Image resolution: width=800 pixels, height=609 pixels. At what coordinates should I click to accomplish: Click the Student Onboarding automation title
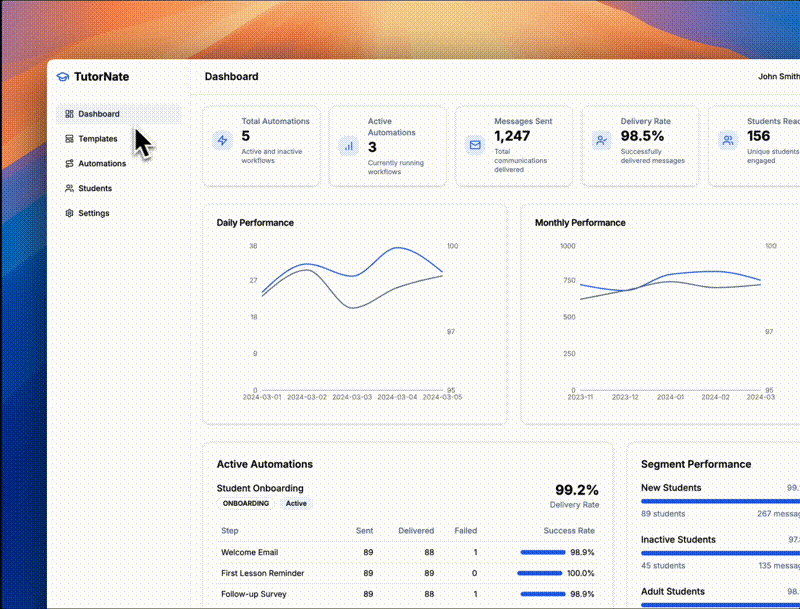pos(260,488)
